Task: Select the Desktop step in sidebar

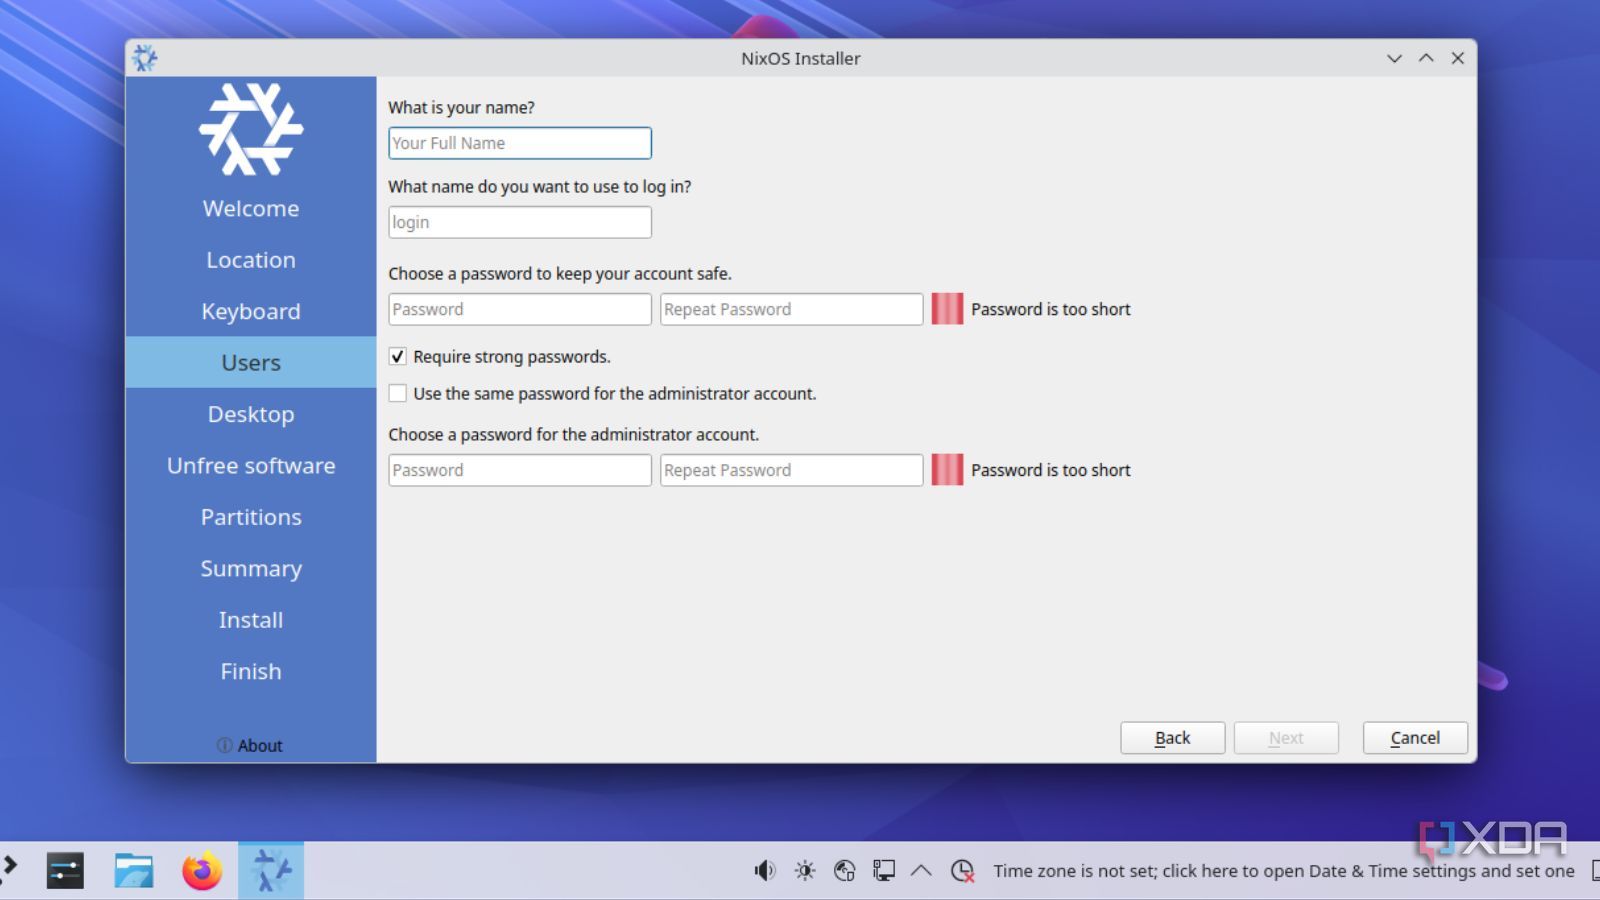Action: click(251, 414)
